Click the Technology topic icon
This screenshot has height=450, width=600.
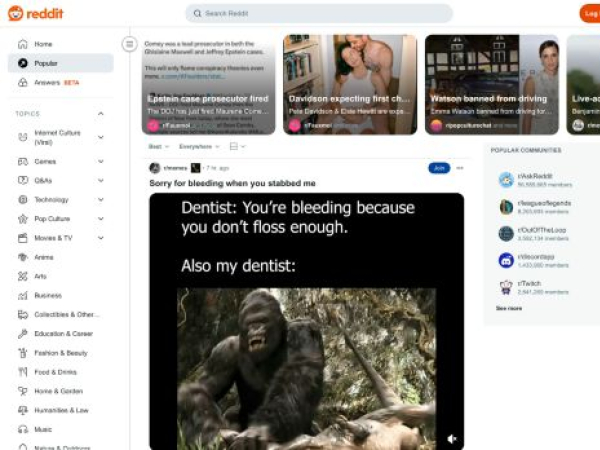(23, 199)
